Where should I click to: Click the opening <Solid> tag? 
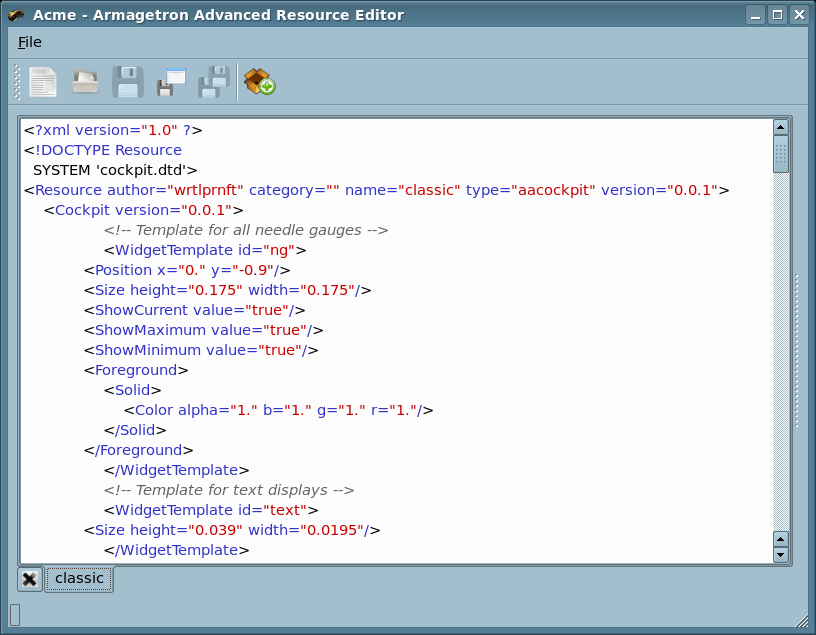[133, 390]
